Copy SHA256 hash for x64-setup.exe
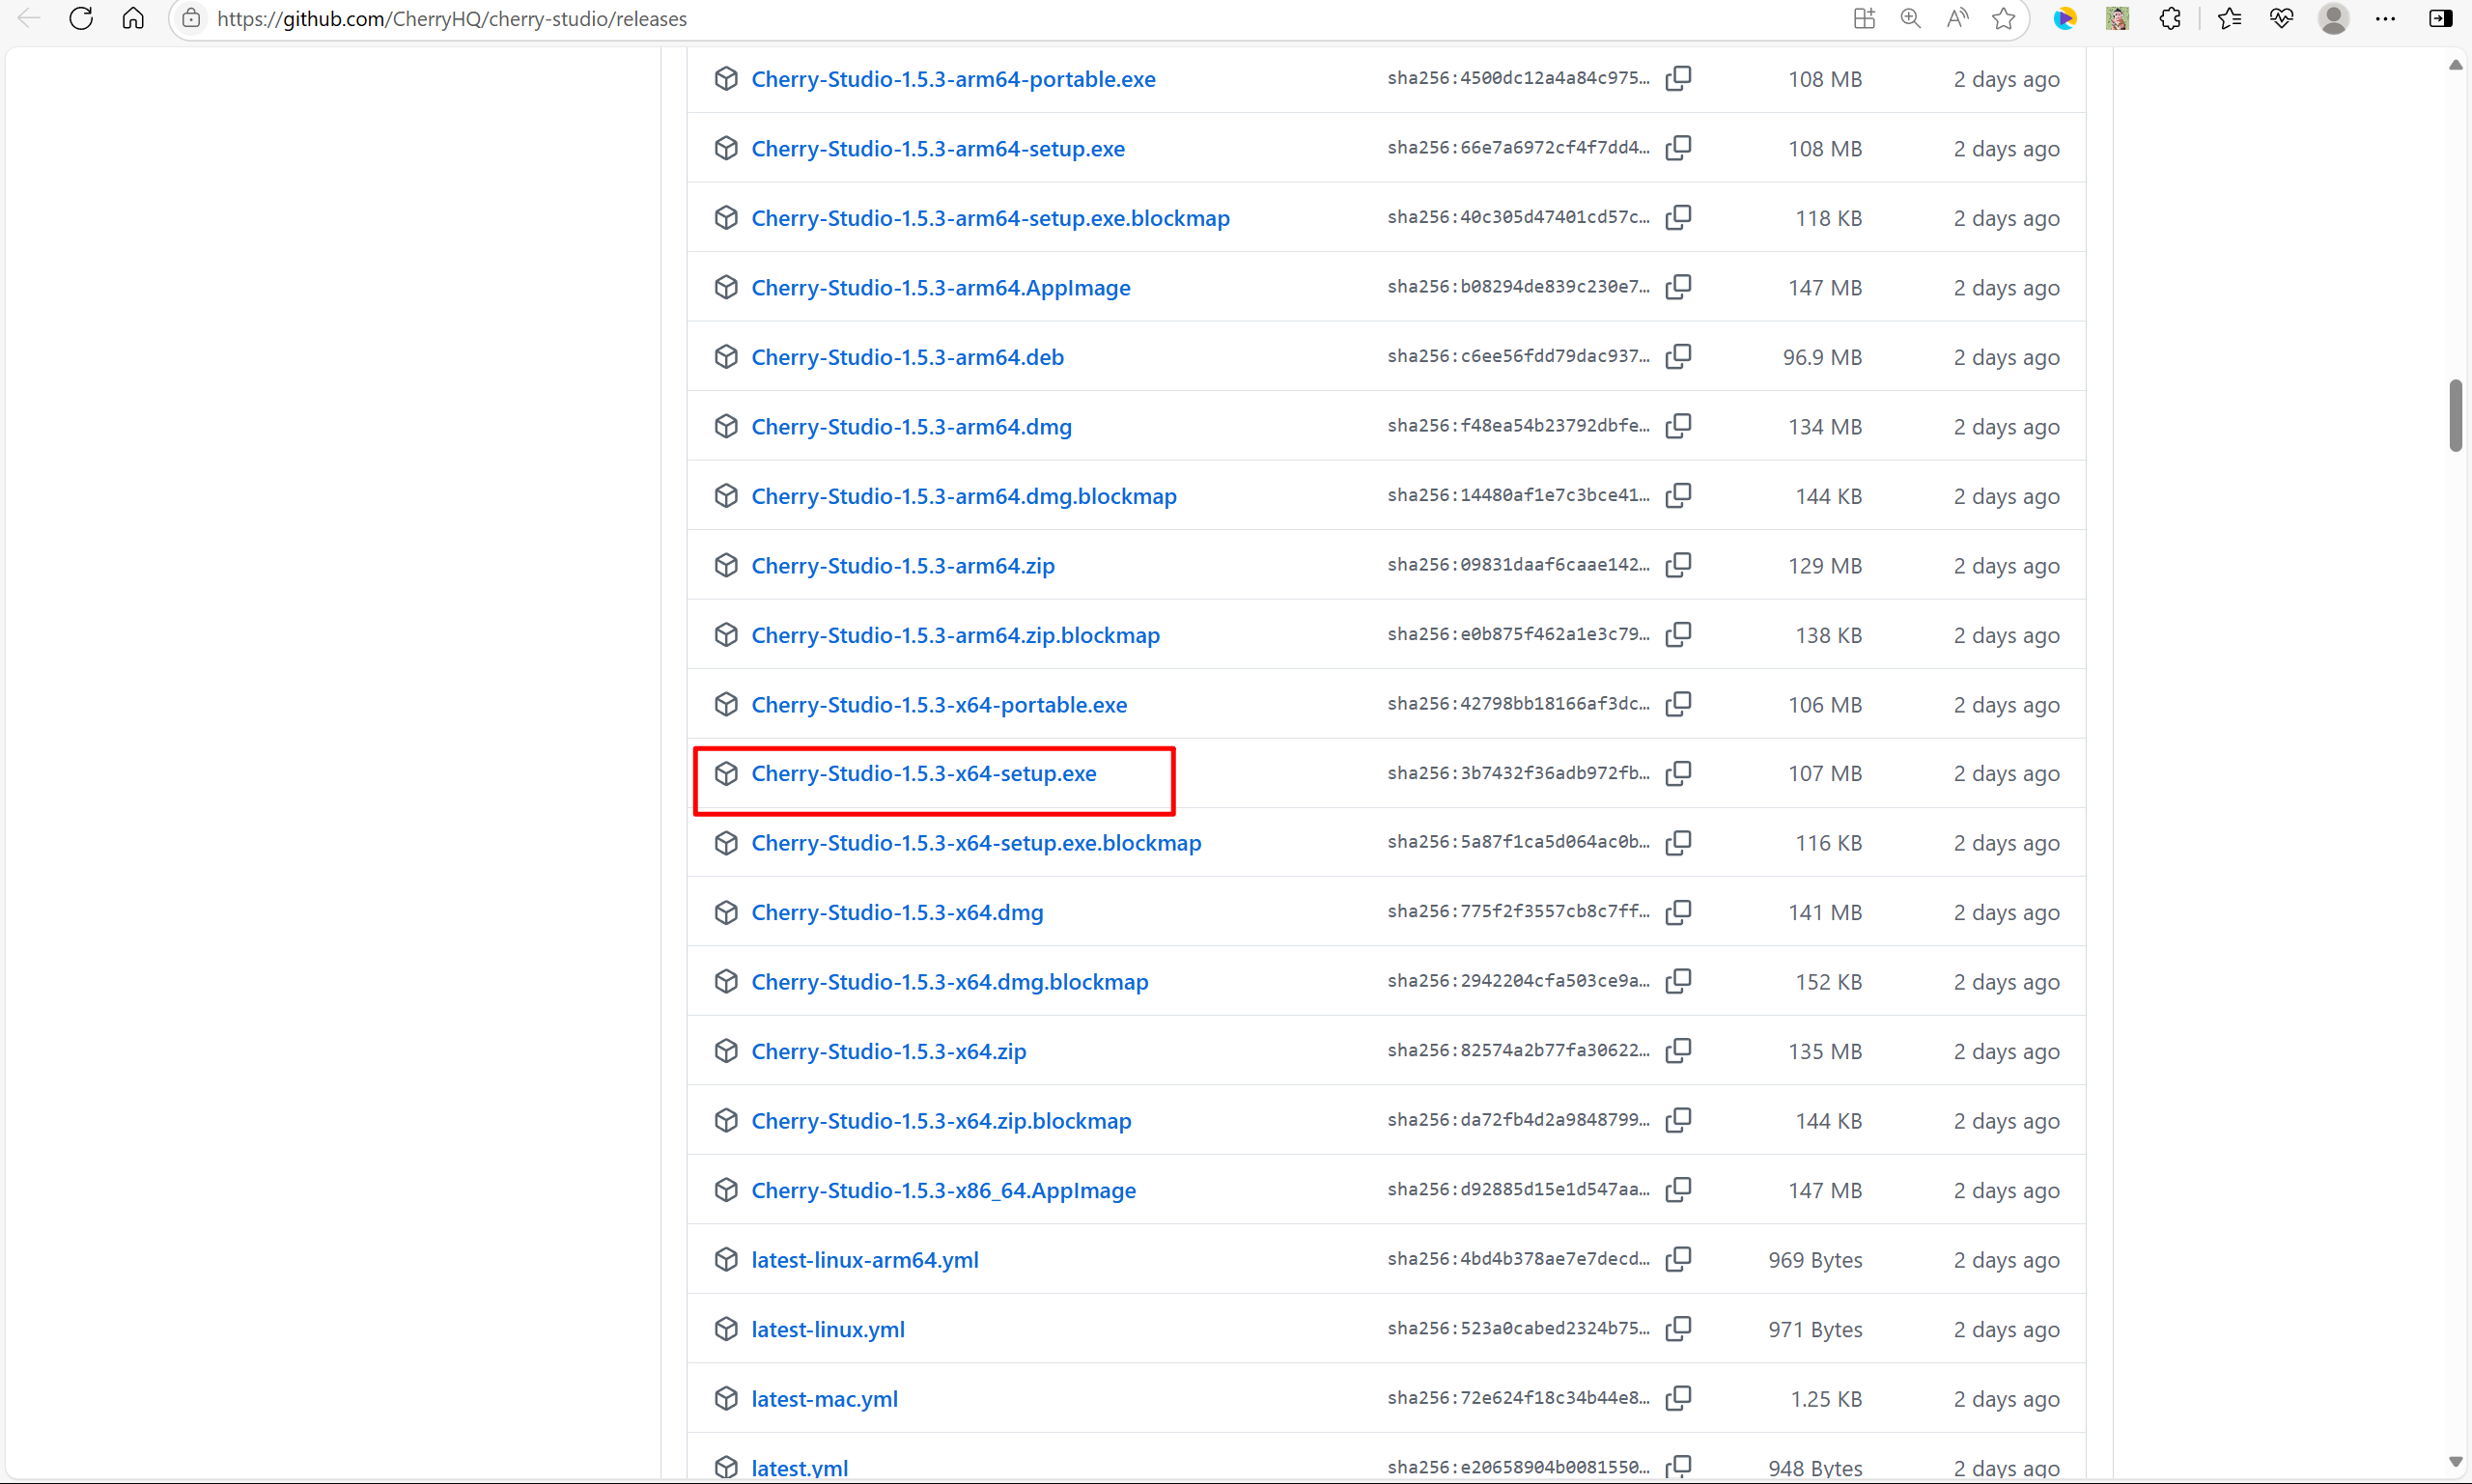The image size is (2472, 1484). [1678, 773]
